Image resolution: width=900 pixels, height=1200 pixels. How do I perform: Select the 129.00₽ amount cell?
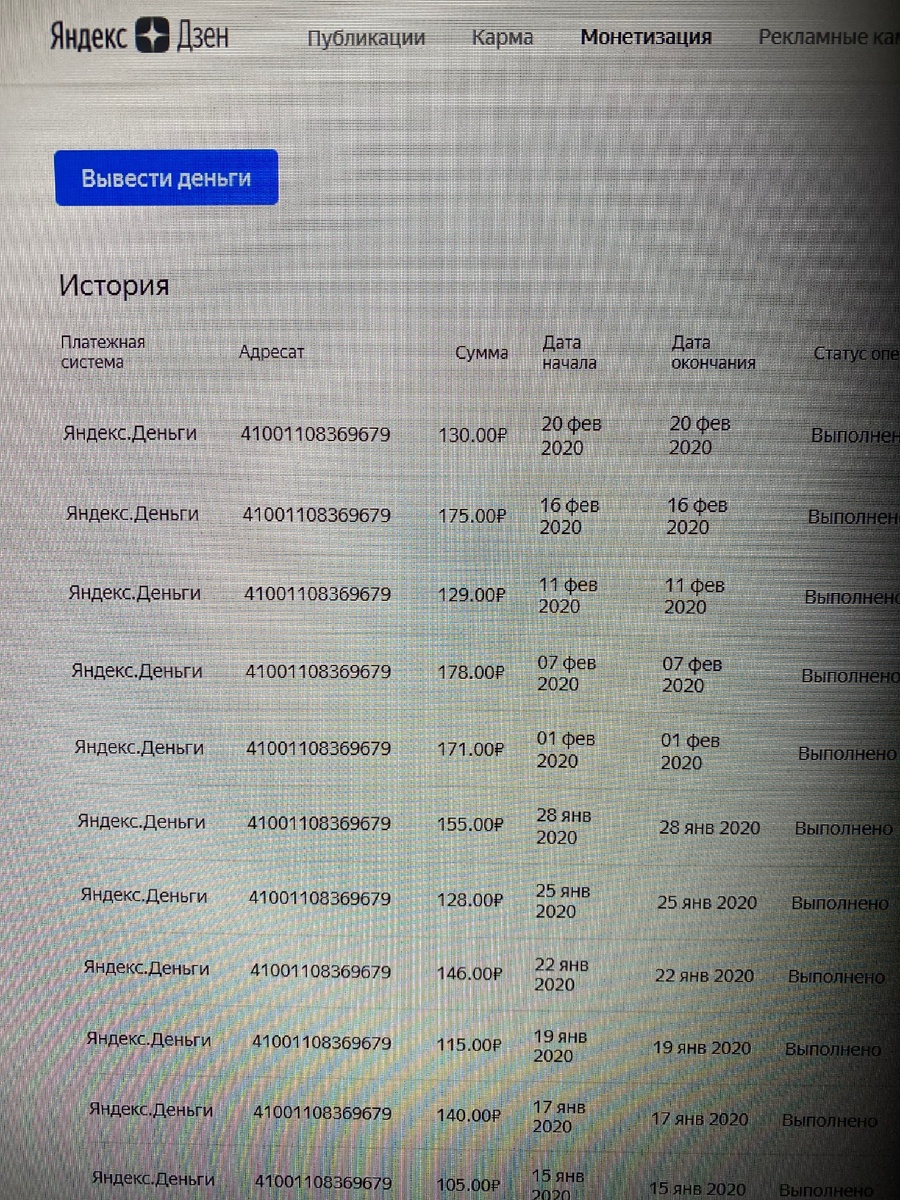[x=471, y=594]
